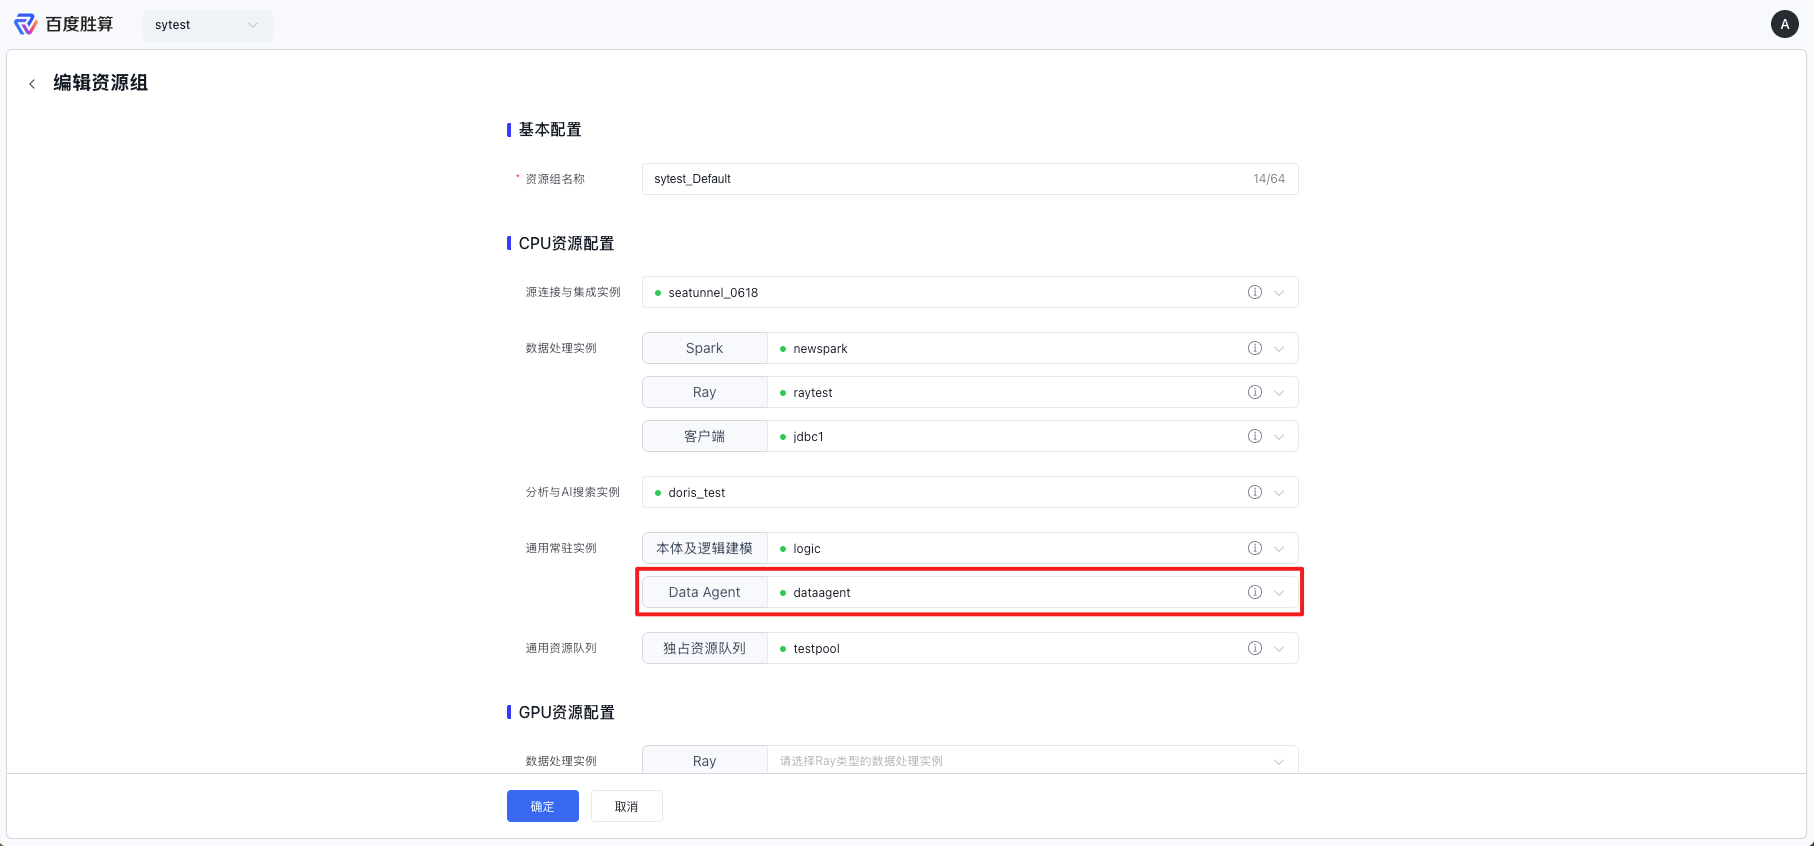Viewport: 1814px width, 846px height.
Task: Open the GPU Ray instance dropdown
Action: pos(1032,761)
